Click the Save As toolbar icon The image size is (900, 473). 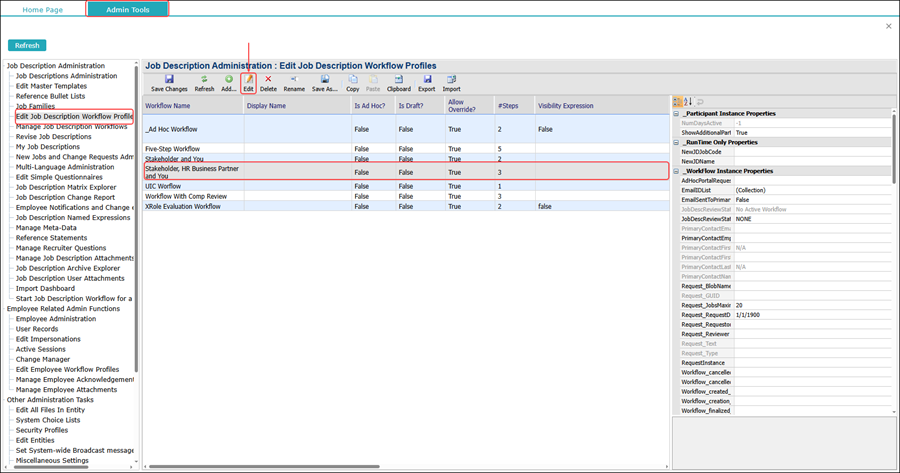click(x=325, y=79)
